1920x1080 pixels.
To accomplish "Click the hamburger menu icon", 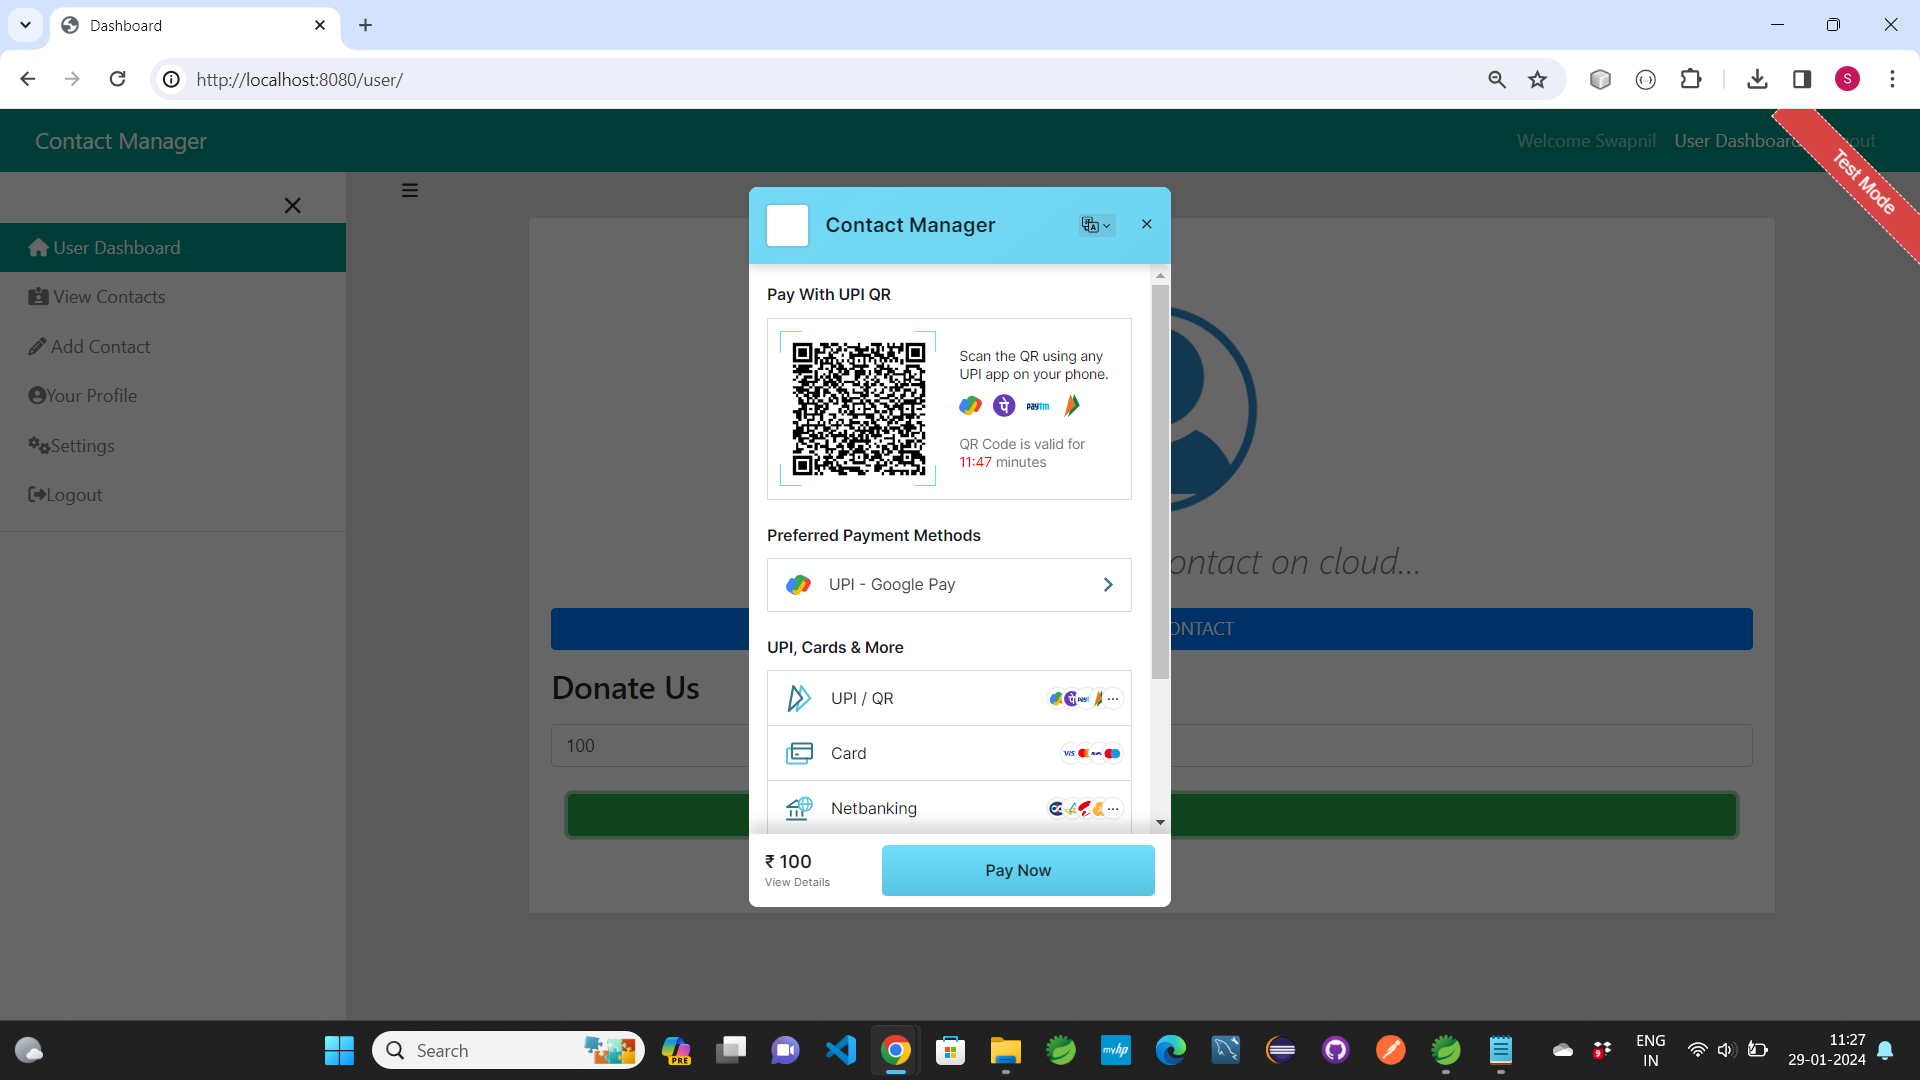I will (x=410, y=190).
